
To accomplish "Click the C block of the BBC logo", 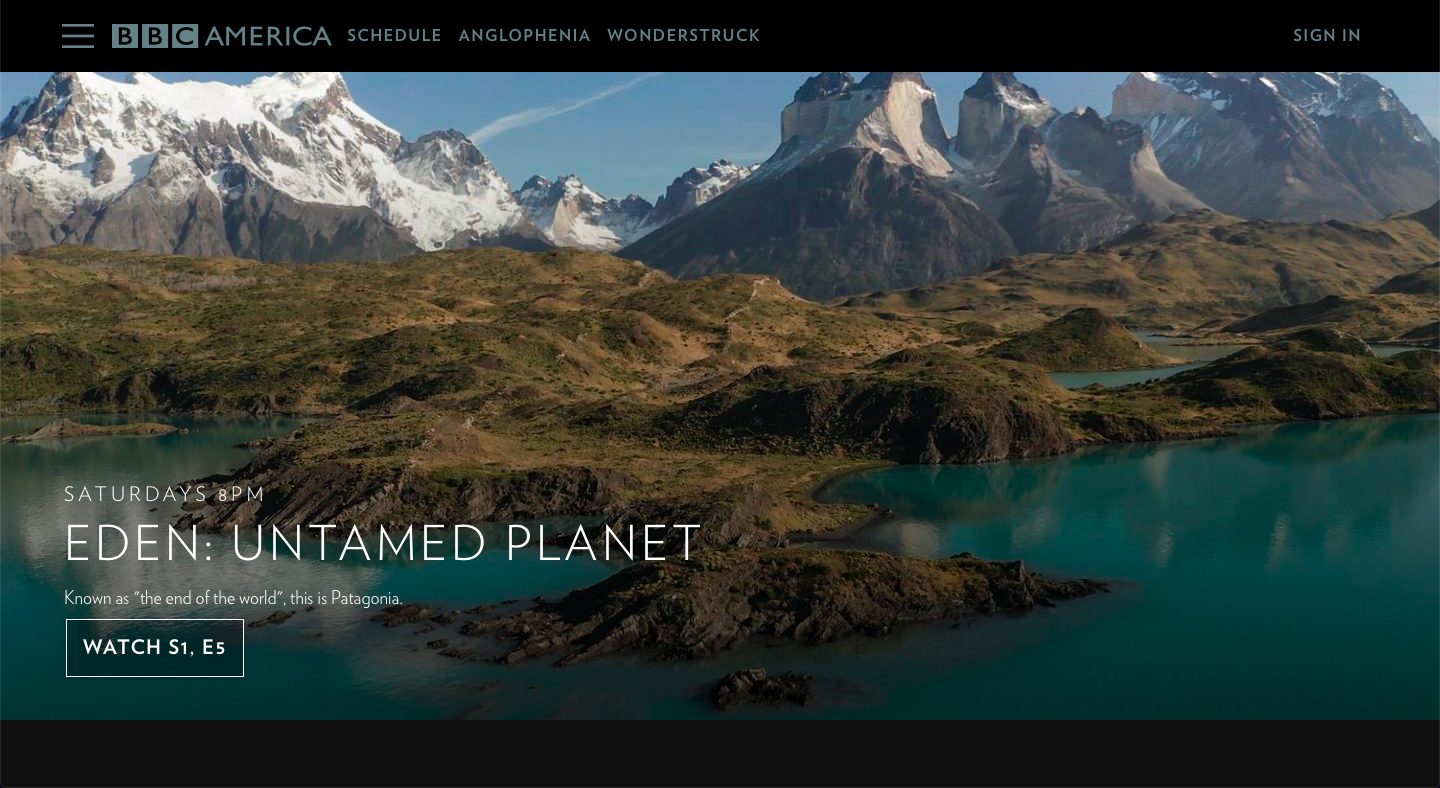I will (x=185, y=36).
